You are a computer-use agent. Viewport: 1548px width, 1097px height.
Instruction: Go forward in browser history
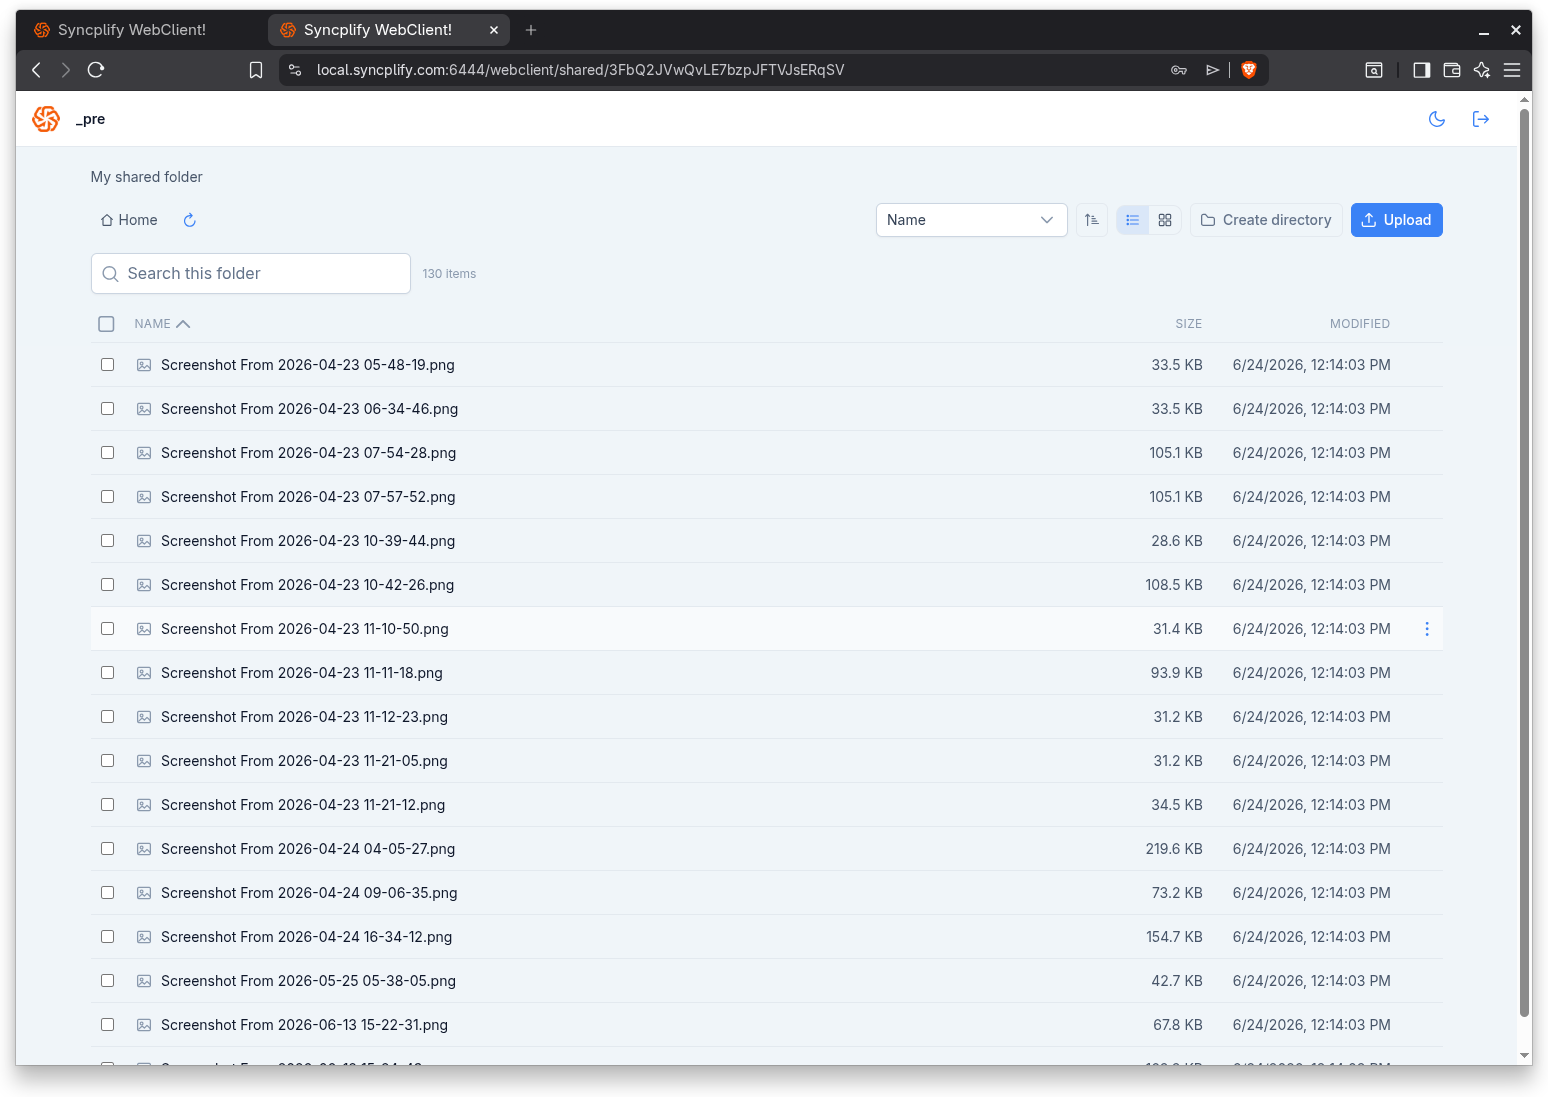coord(66,70)
